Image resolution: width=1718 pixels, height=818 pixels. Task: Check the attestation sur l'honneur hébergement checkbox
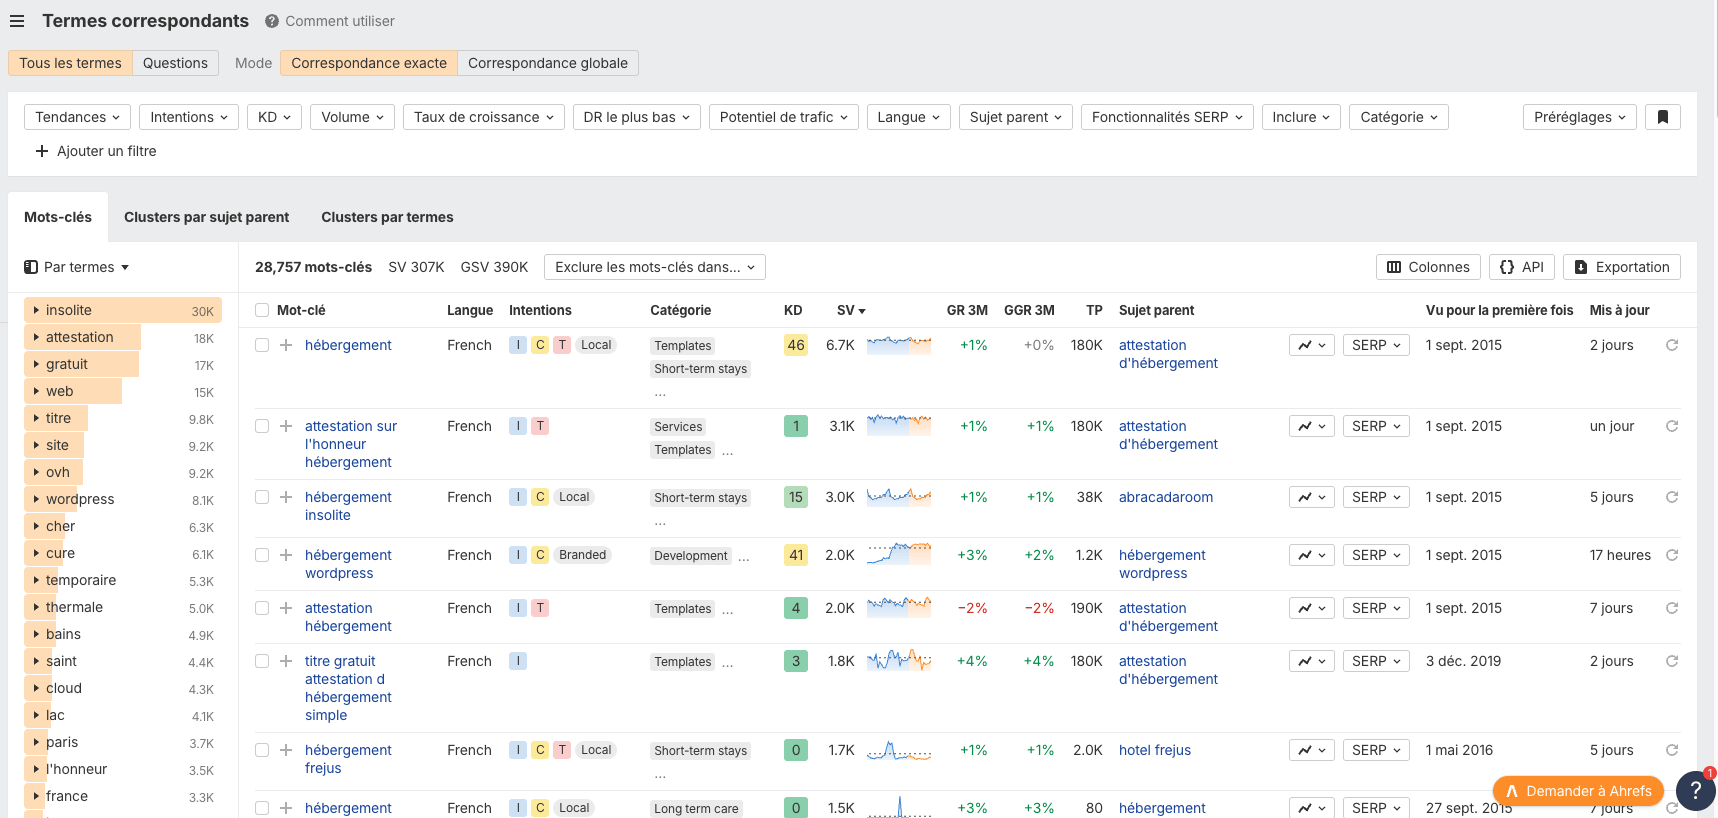tap(262, 426)
